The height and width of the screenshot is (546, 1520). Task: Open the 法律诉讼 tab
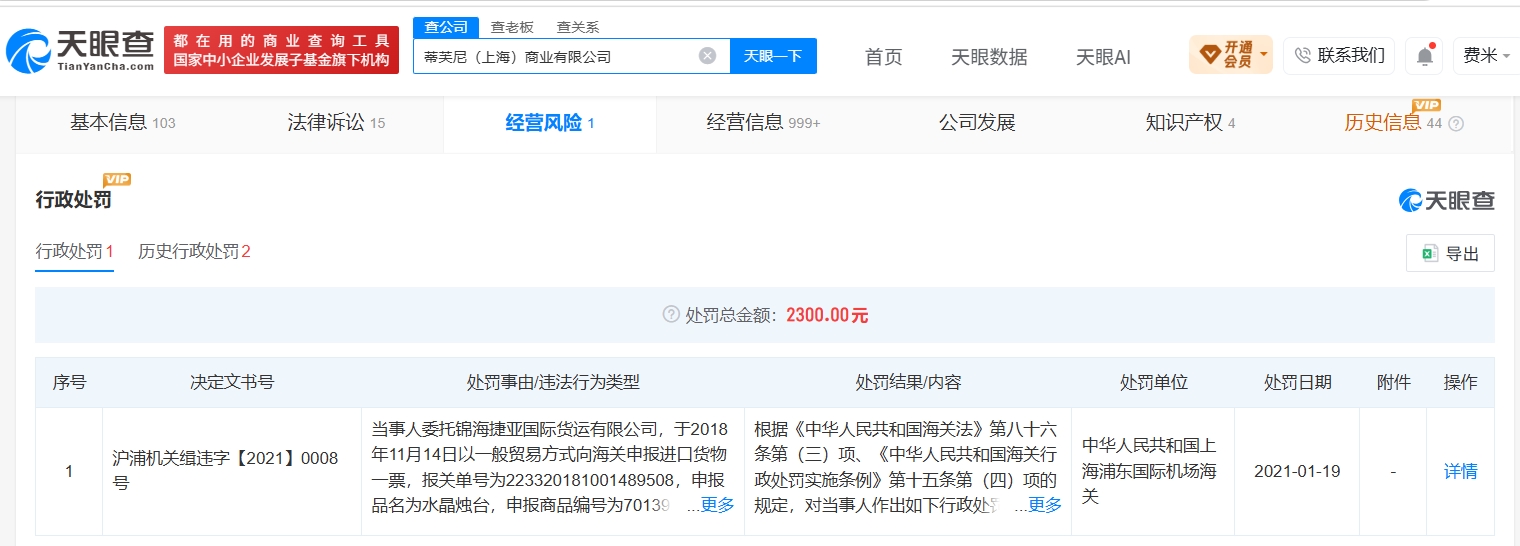(x=336, y=123)
